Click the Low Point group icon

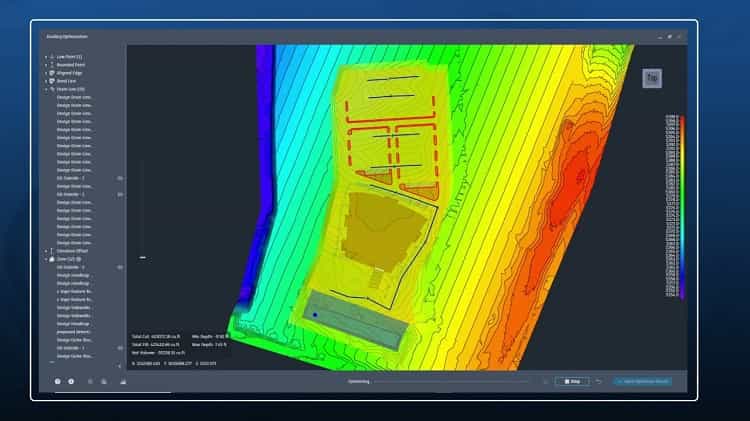point(52,57)
